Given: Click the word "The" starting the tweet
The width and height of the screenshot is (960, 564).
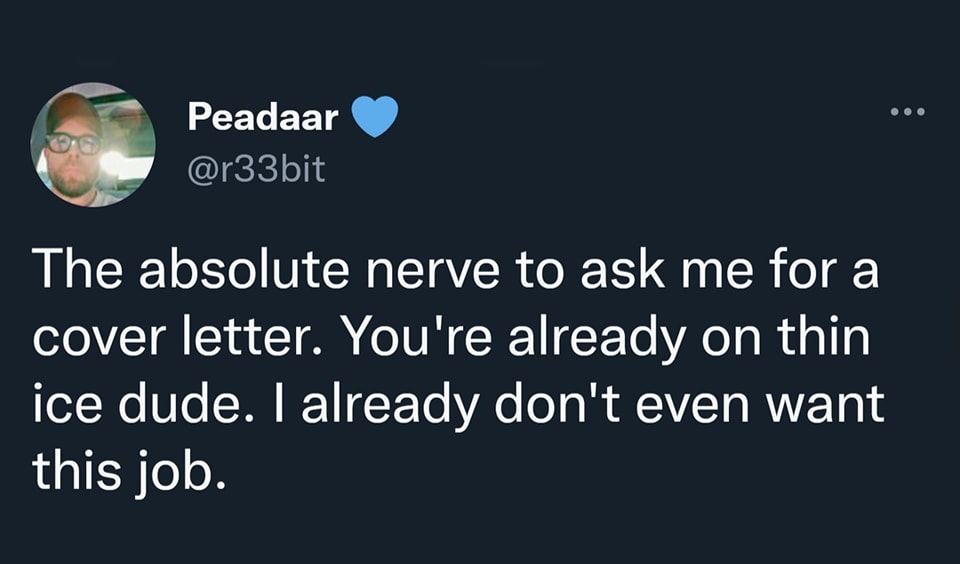Looking at the screenshot, I should [77, 273].
